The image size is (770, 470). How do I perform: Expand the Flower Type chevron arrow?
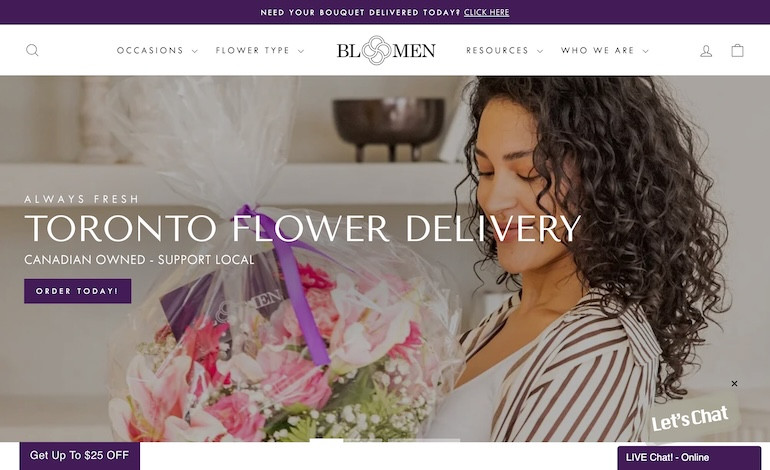point(301,51)
